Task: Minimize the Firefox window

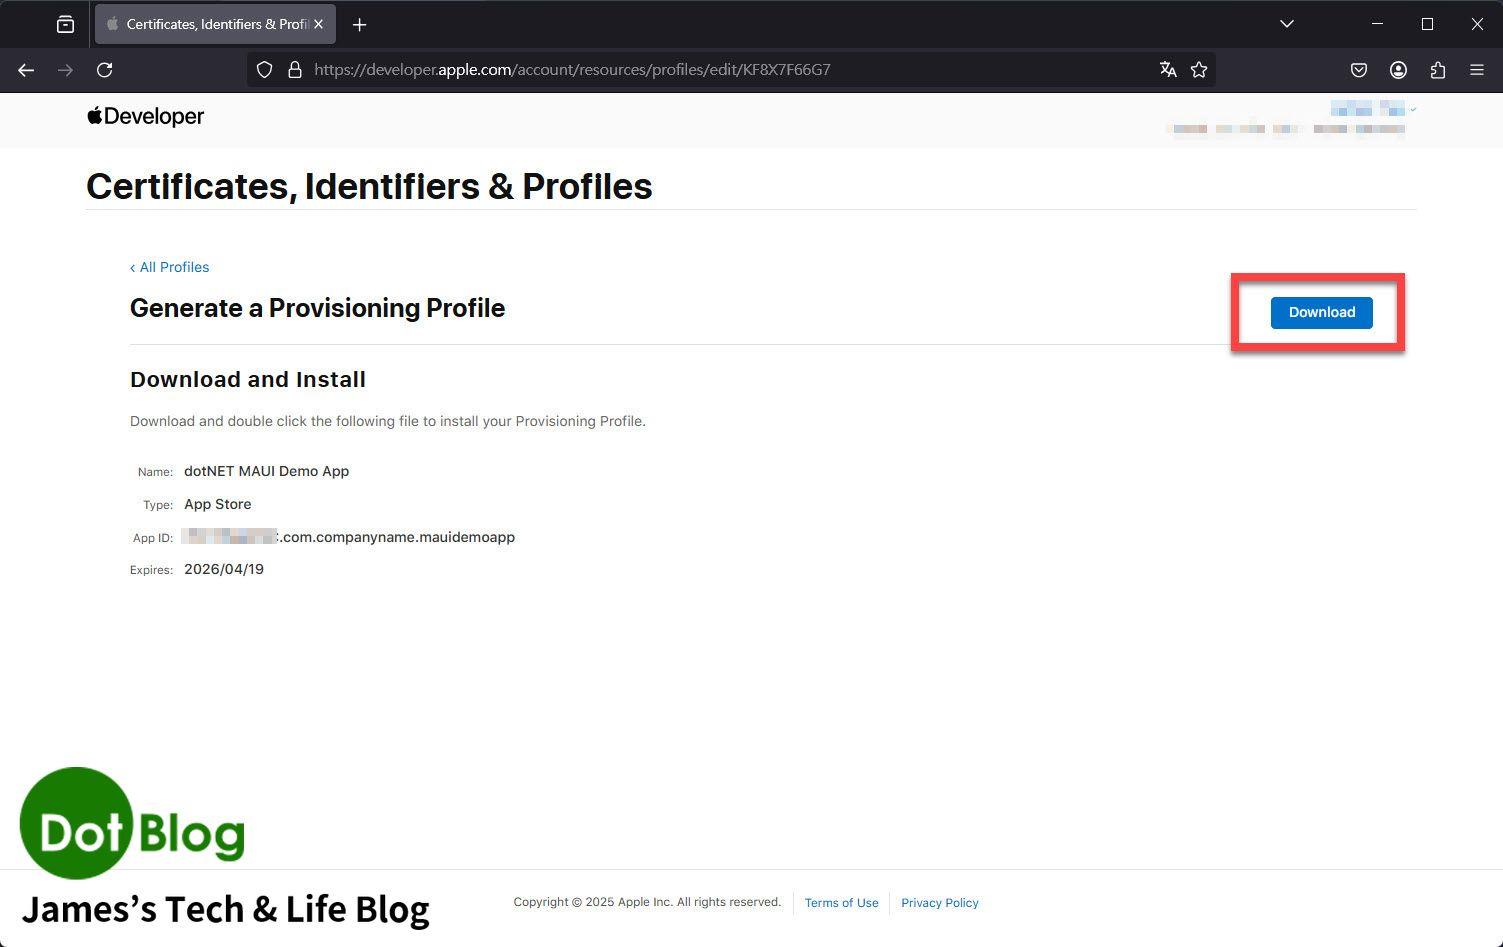Action: tap(1377, 24)
